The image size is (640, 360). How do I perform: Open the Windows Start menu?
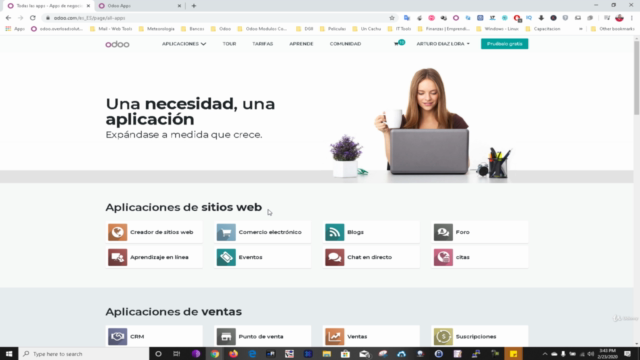(9, 354)
